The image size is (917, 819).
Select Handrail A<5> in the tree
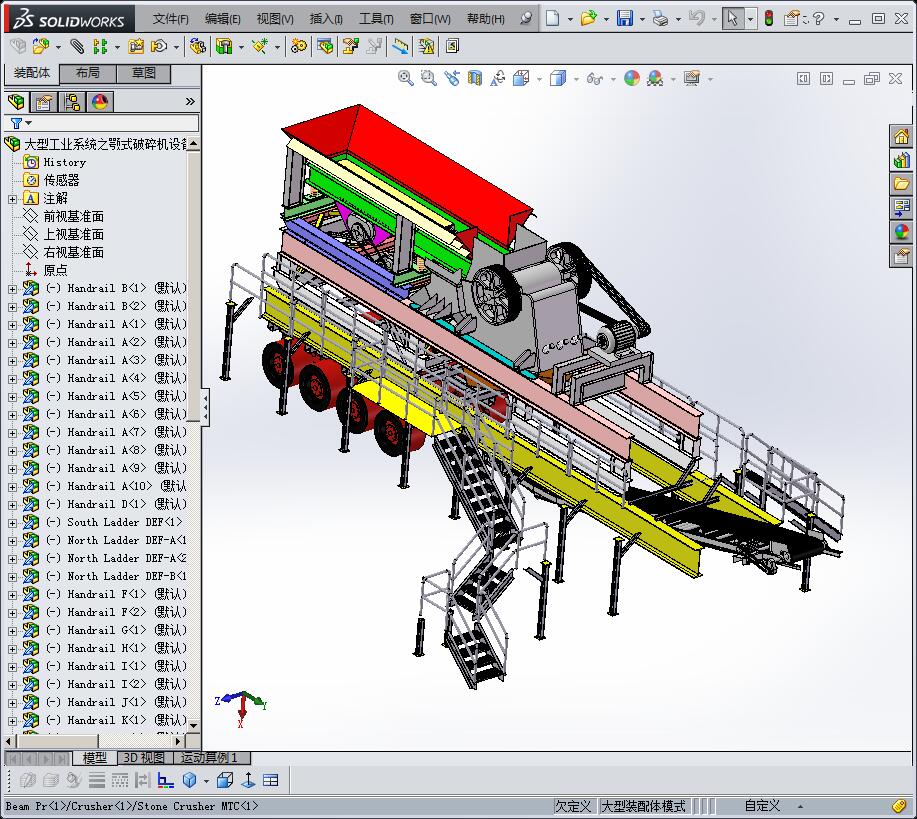pyautogui.click(x=116, y=397)
